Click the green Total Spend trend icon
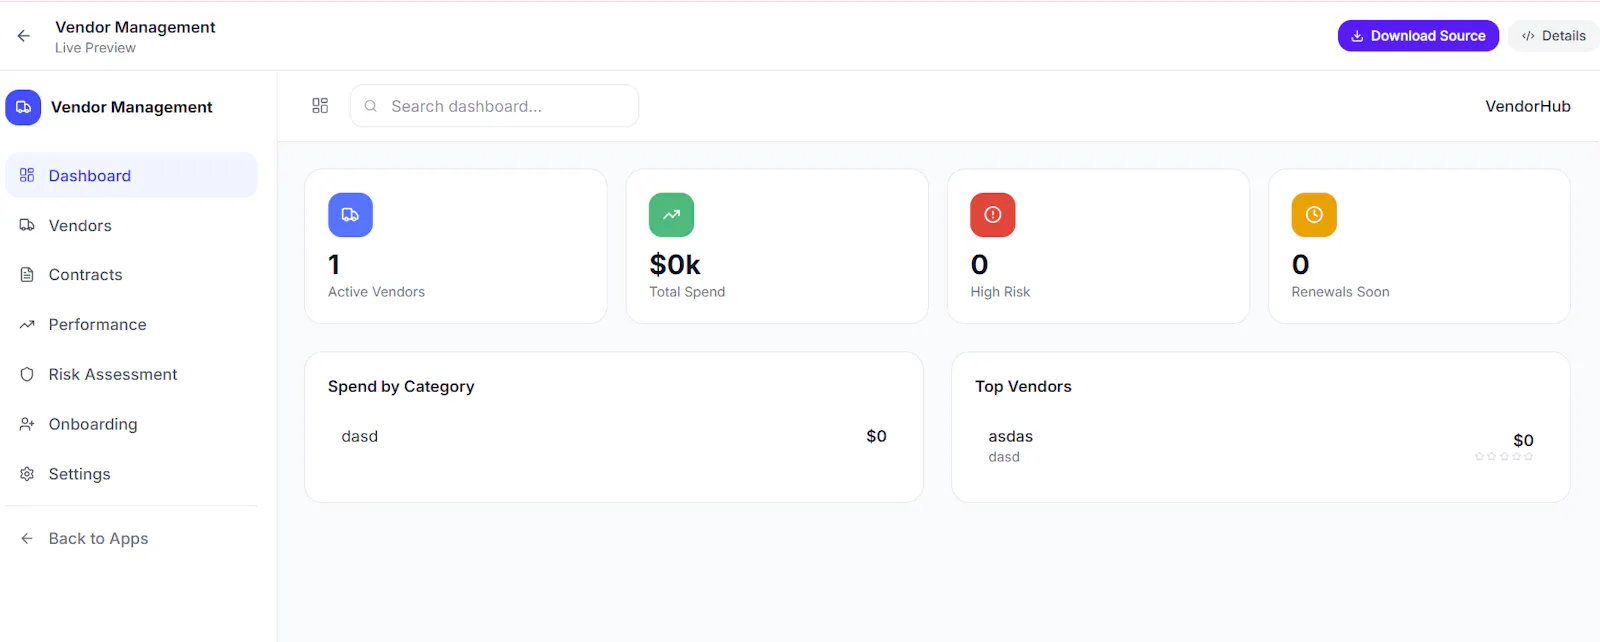 point(671,215)
